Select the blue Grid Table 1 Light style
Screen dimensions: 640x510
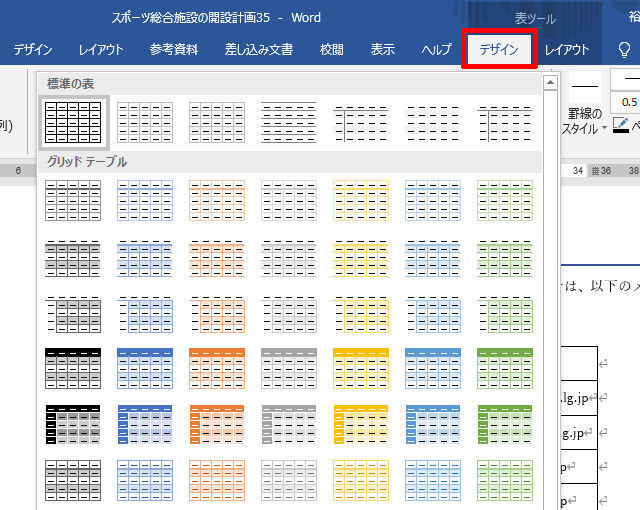tap(145, 200)
